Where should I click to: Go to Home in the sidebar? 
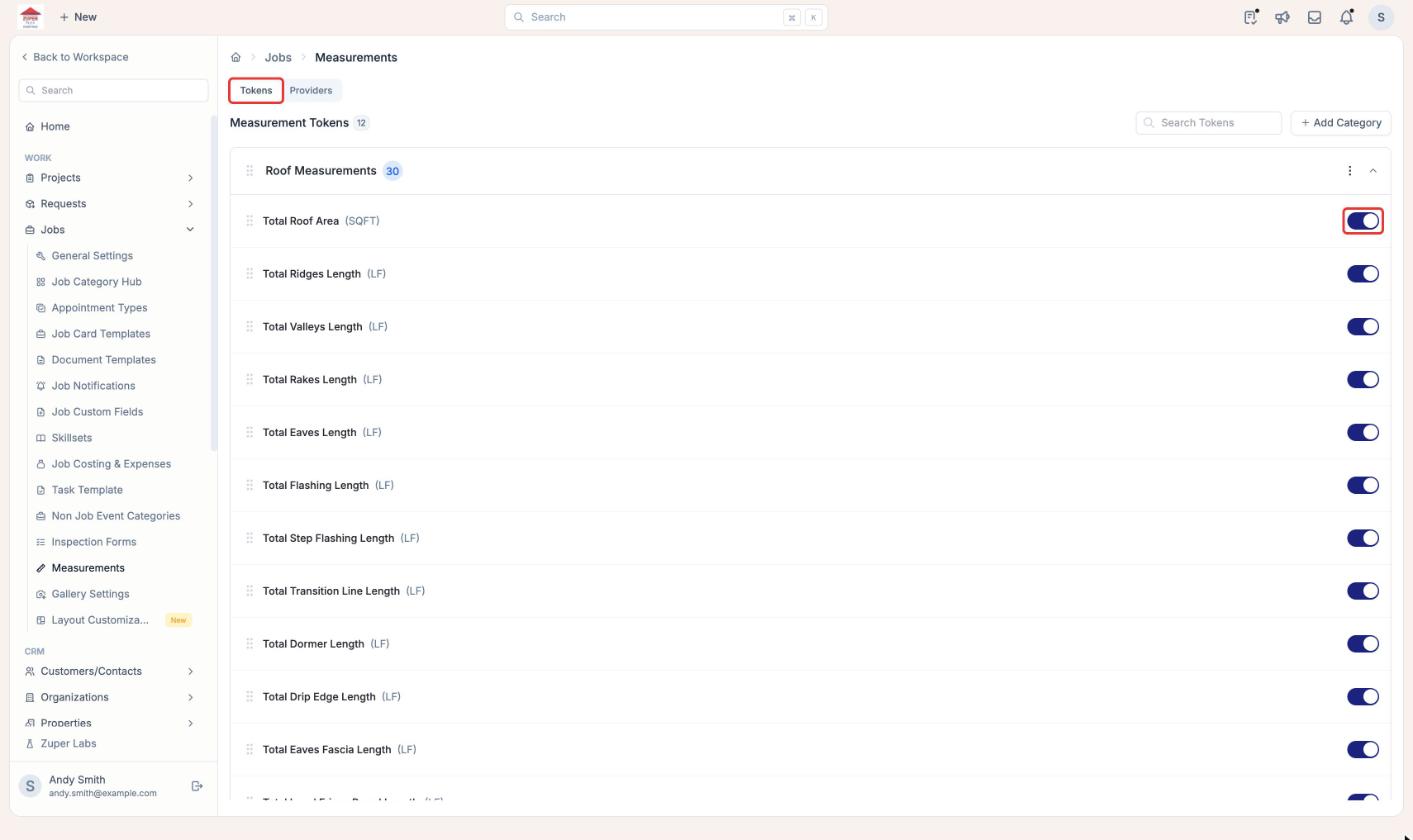pos(55,127)
